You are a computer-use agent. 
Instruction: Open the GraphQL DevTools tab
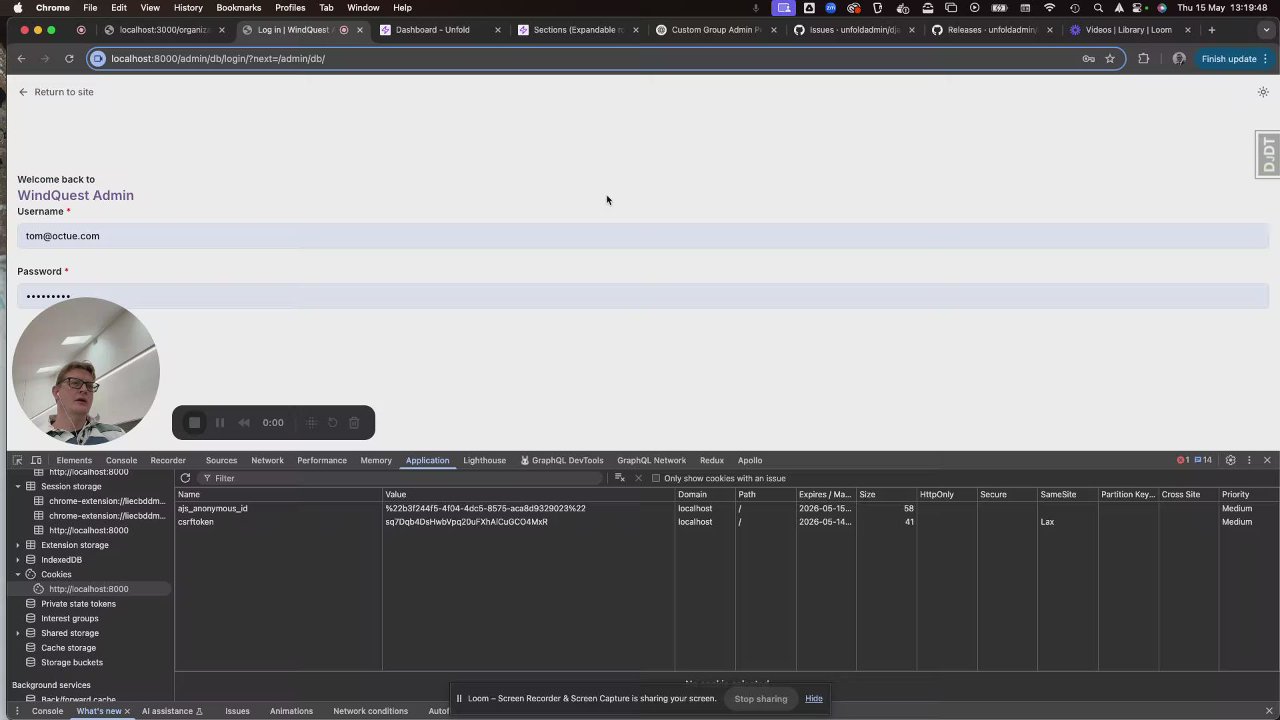[x=562, y=460]
